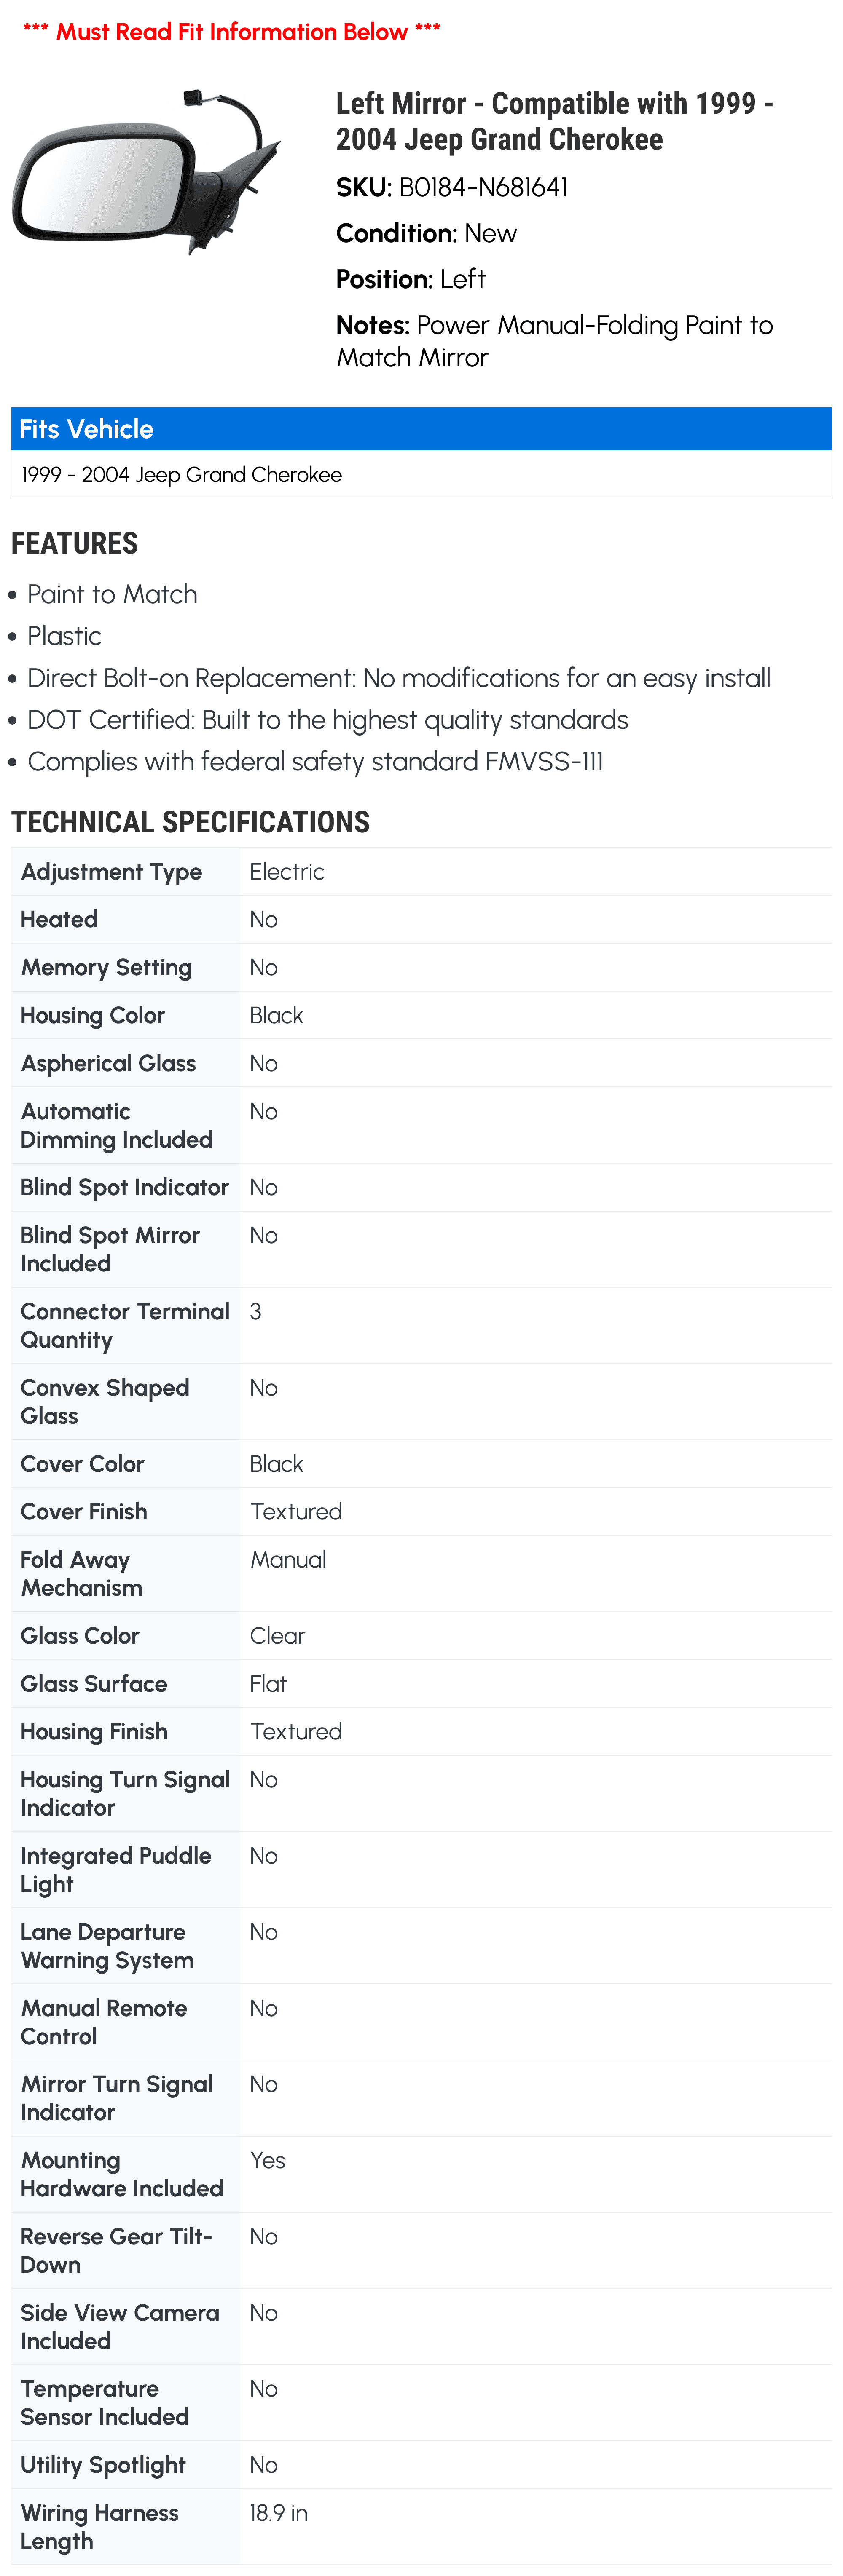Select the 1999 - 2004 Jeep Grand Cherokee row
Screen dimensions: 843x2576
click(x=421, y=475)
